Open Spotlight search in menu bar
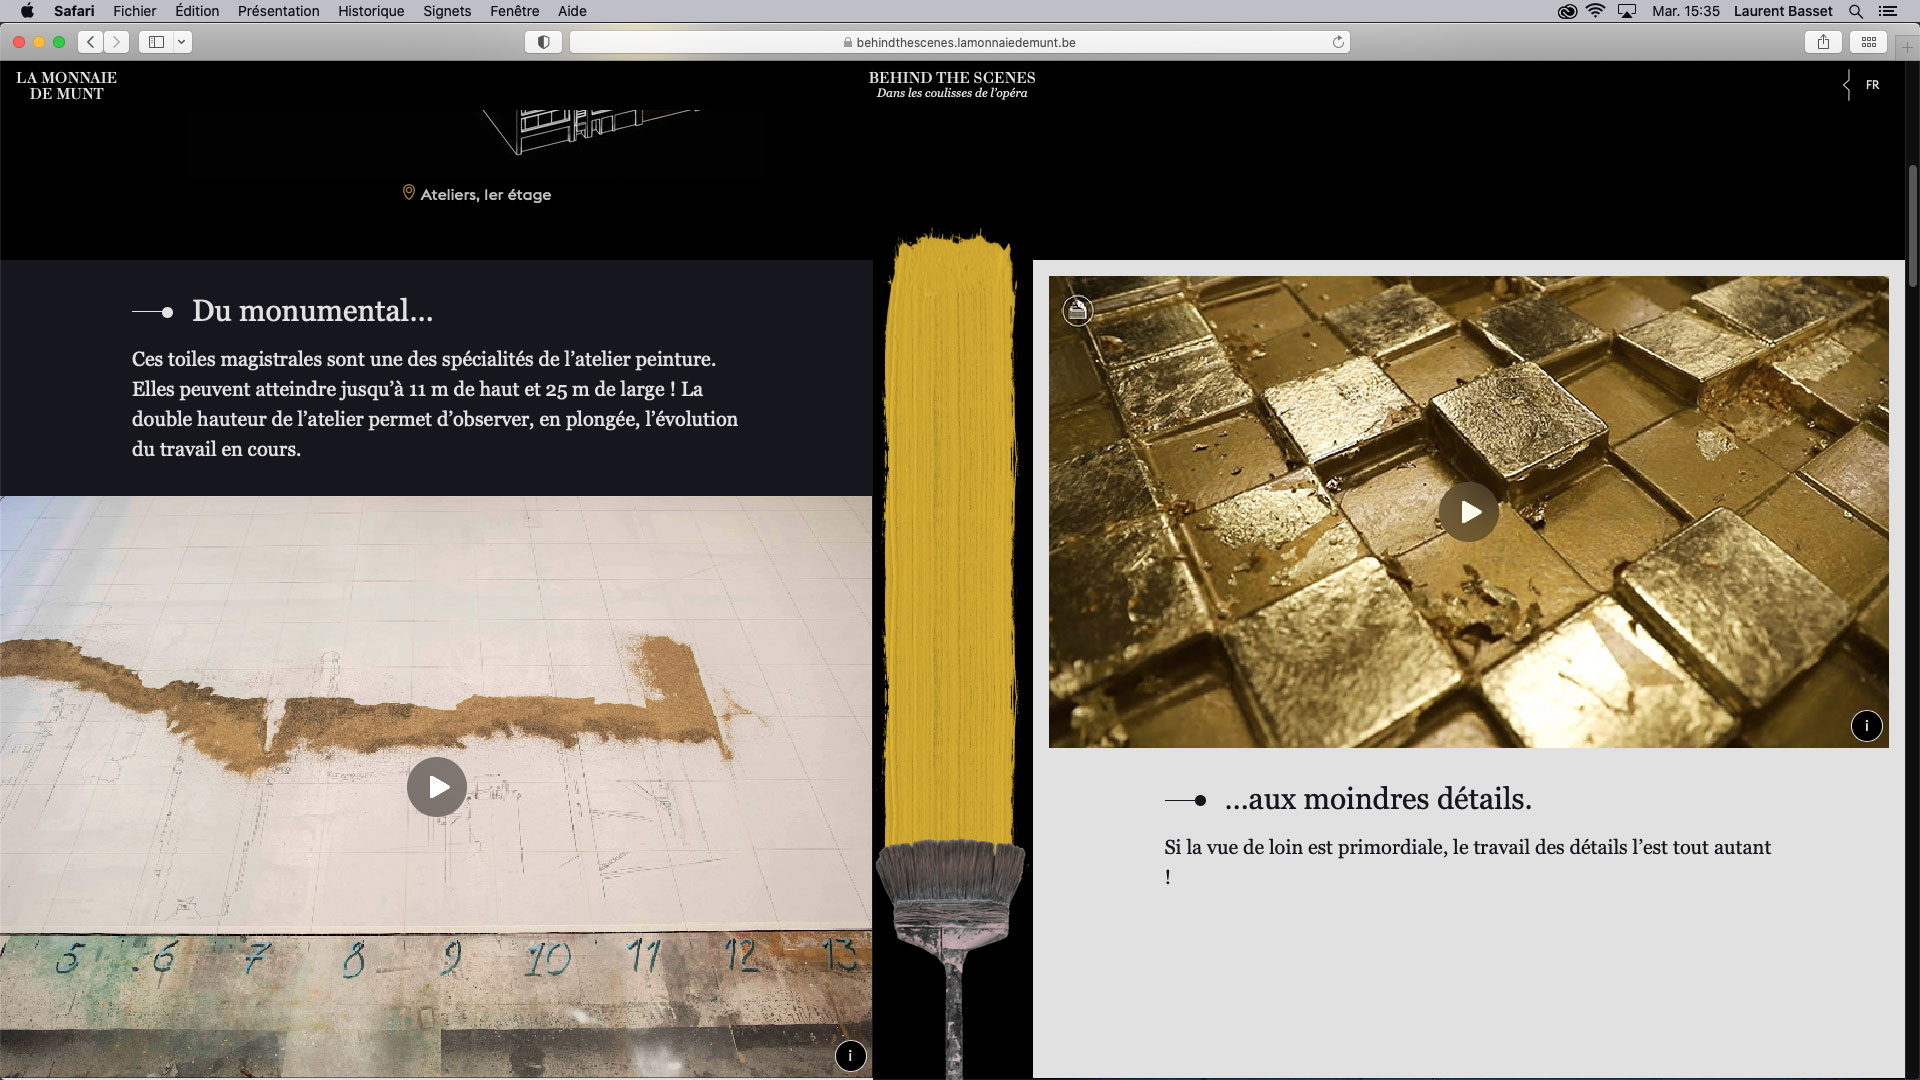This screenshot has height=1080, width=1920. [1855, 11]
